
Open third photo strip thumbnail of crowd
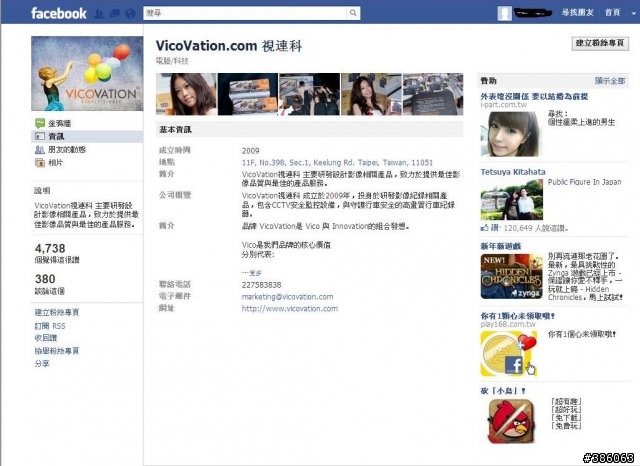click(x=309, y=94)
